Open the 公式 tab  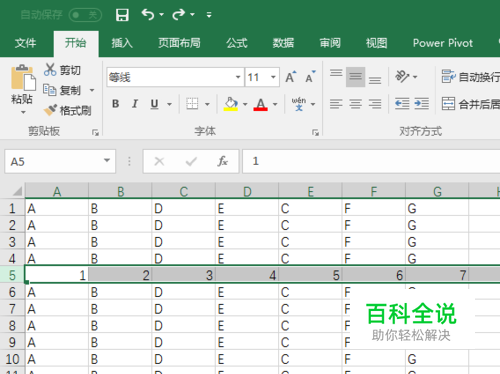(x=237, y=43)
